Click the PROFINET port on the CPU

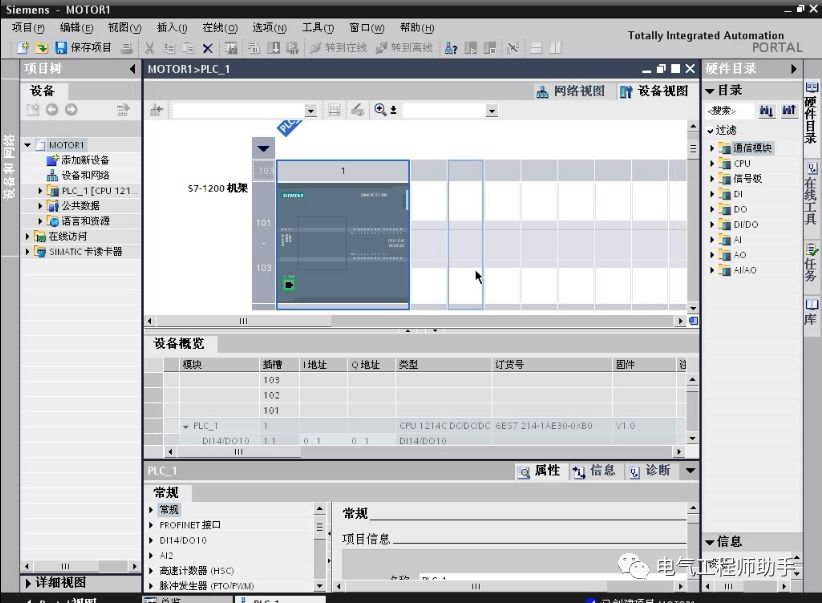pyautogui.click(x=288, y=284)
